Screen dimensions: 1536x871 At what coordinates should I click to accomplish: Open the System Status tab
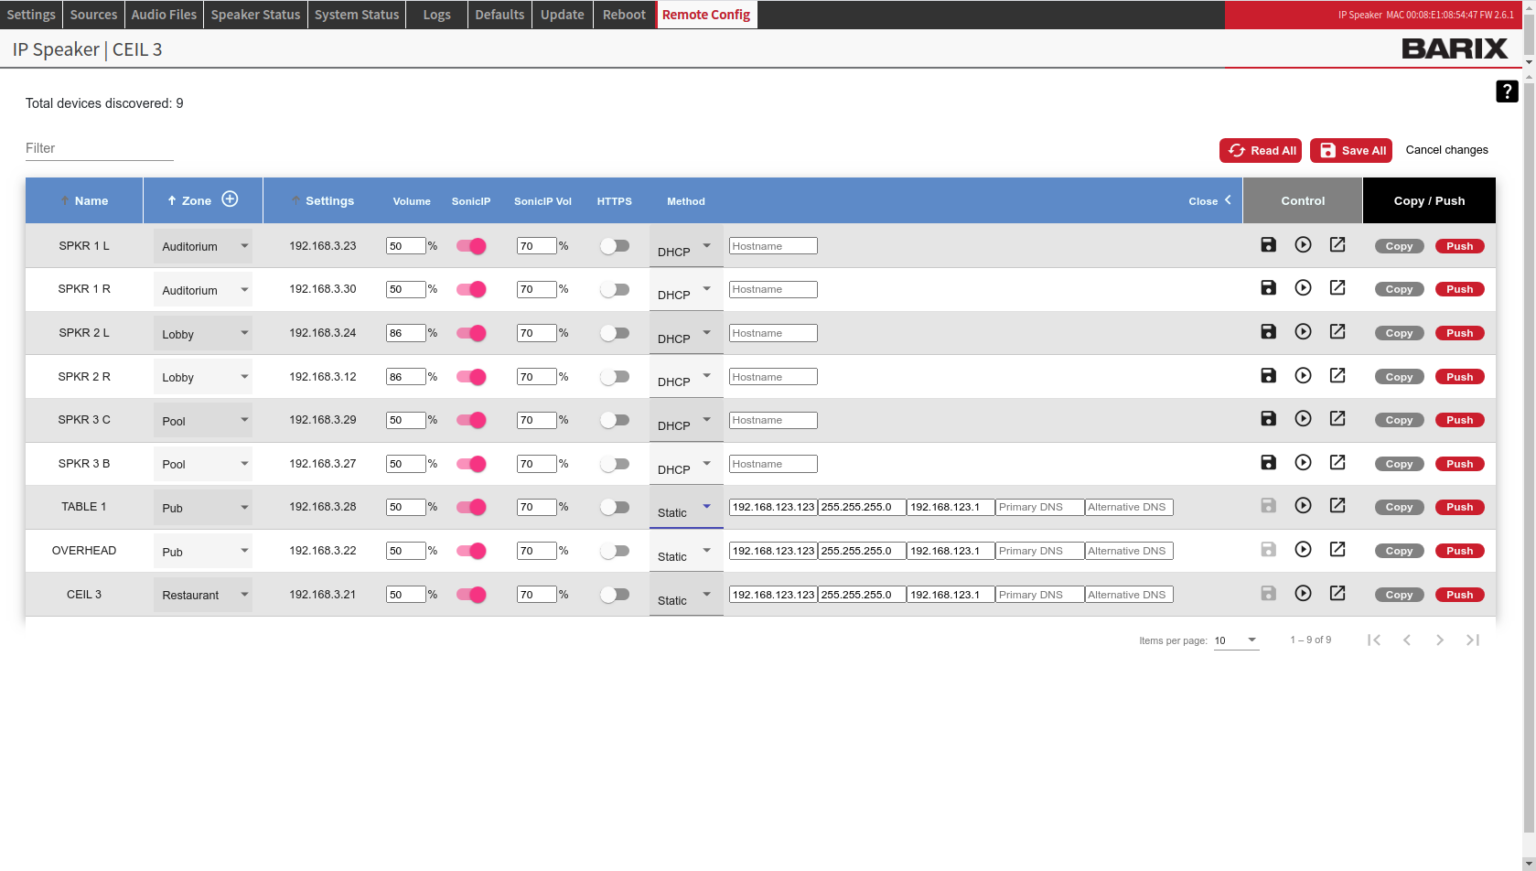[356, 15]
